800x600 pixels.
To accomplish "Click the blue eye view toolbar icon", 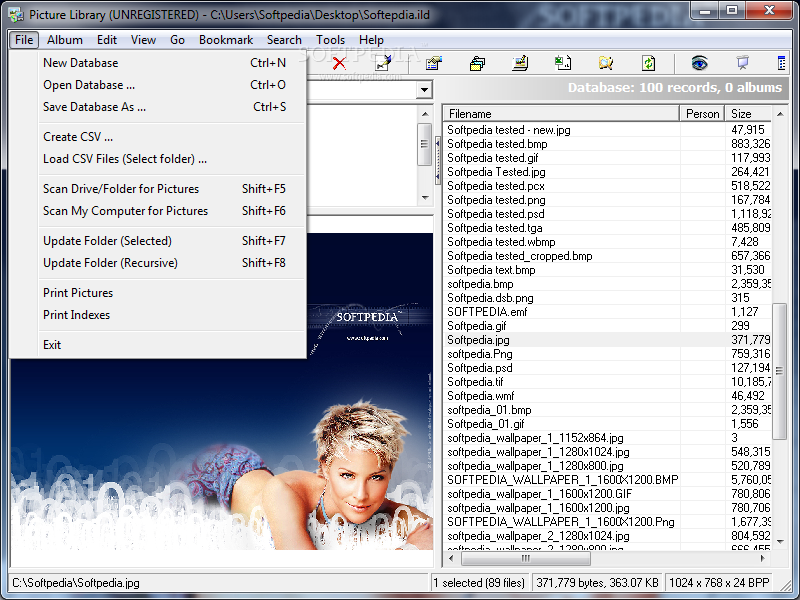I will tap(699, 63).
